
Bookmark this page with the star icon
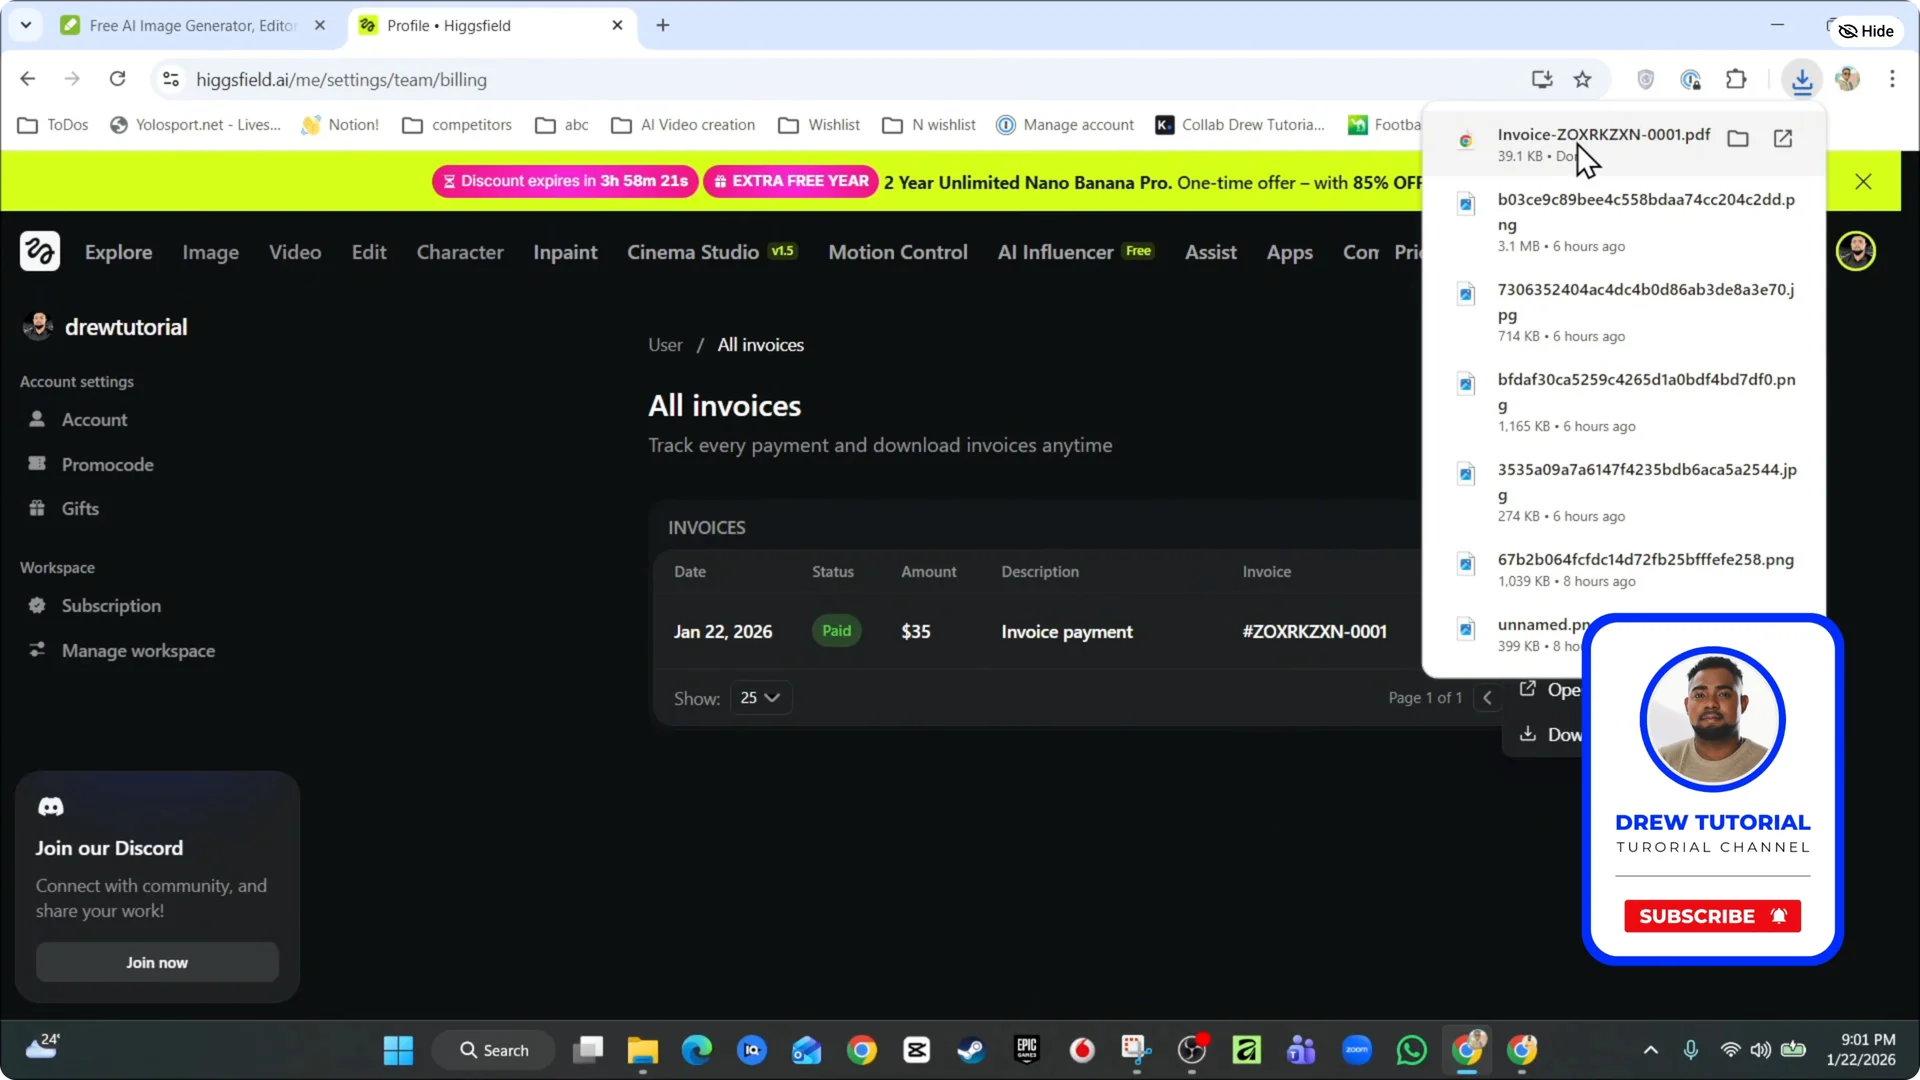(1583, 79)
